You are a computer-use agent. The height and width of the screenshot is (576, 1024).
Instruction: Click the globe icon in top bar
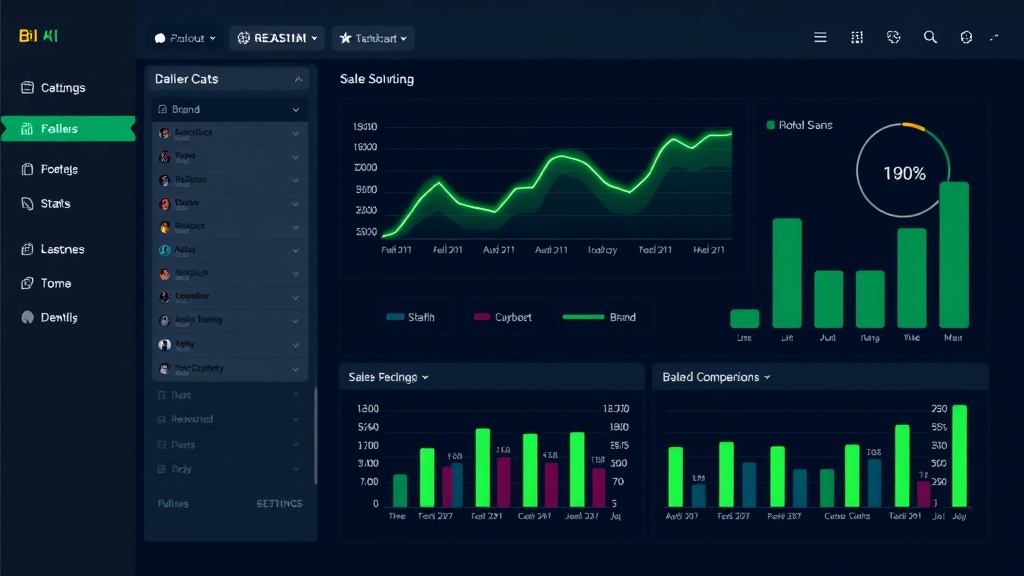(x=893, y=37)
